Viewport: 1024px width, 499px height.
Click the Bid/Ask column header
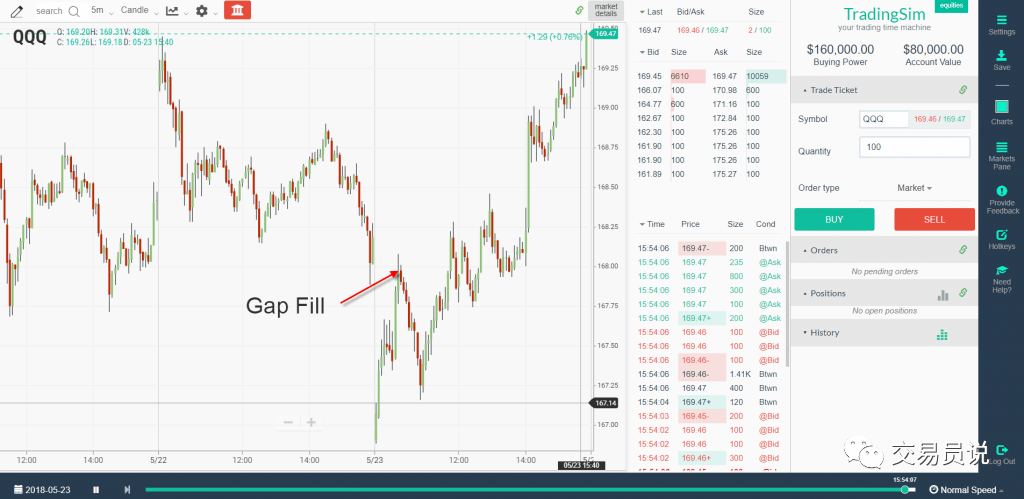[691, 12]
